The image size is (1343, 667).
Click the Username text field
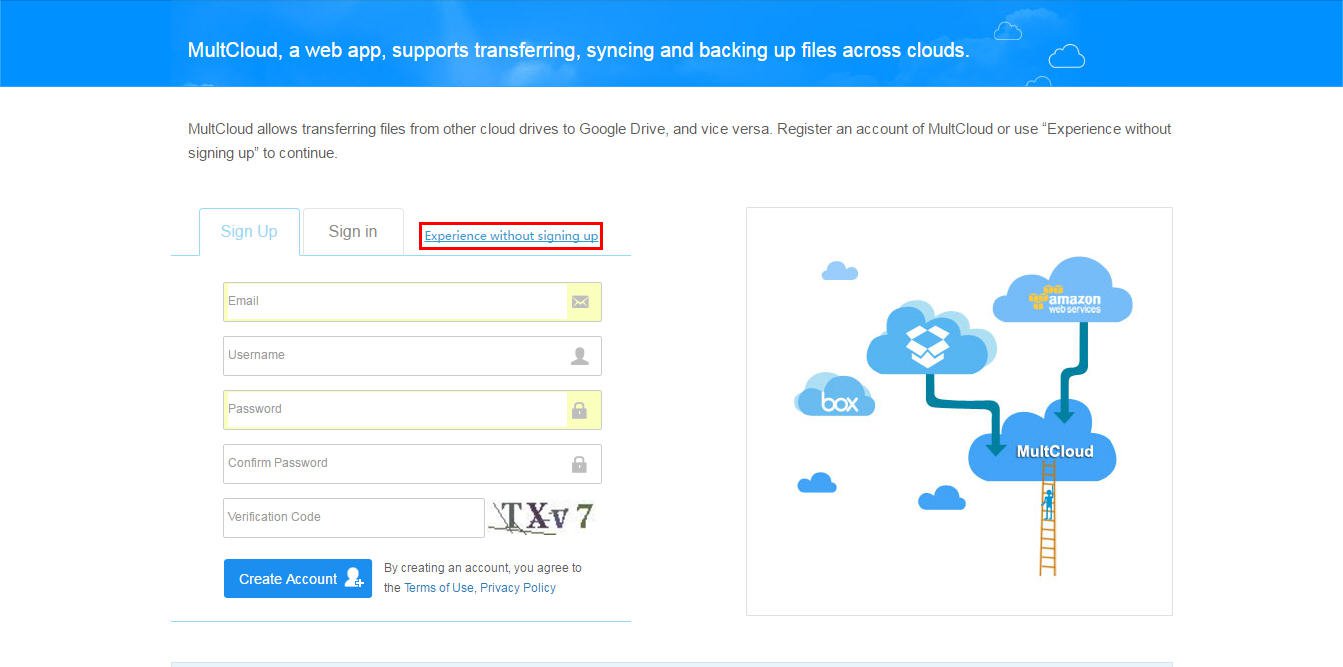412,355
